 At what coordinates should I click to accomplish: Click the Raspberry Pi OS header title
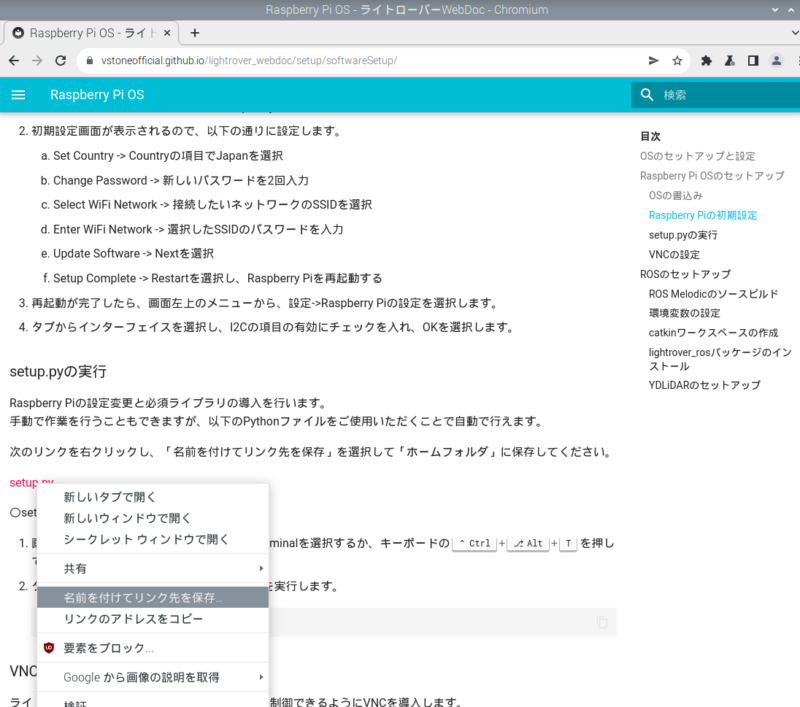pyautogui.click(x=97, y=95)
